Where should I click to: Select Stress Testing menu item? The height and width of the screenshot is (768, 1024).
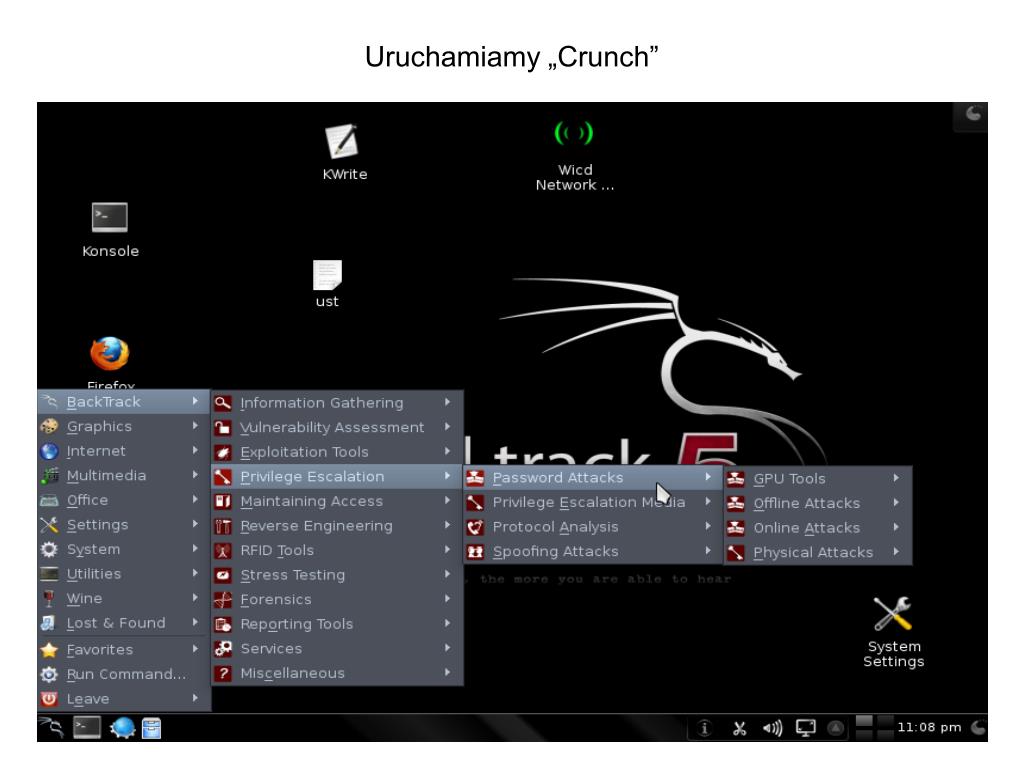coord(337,575)
